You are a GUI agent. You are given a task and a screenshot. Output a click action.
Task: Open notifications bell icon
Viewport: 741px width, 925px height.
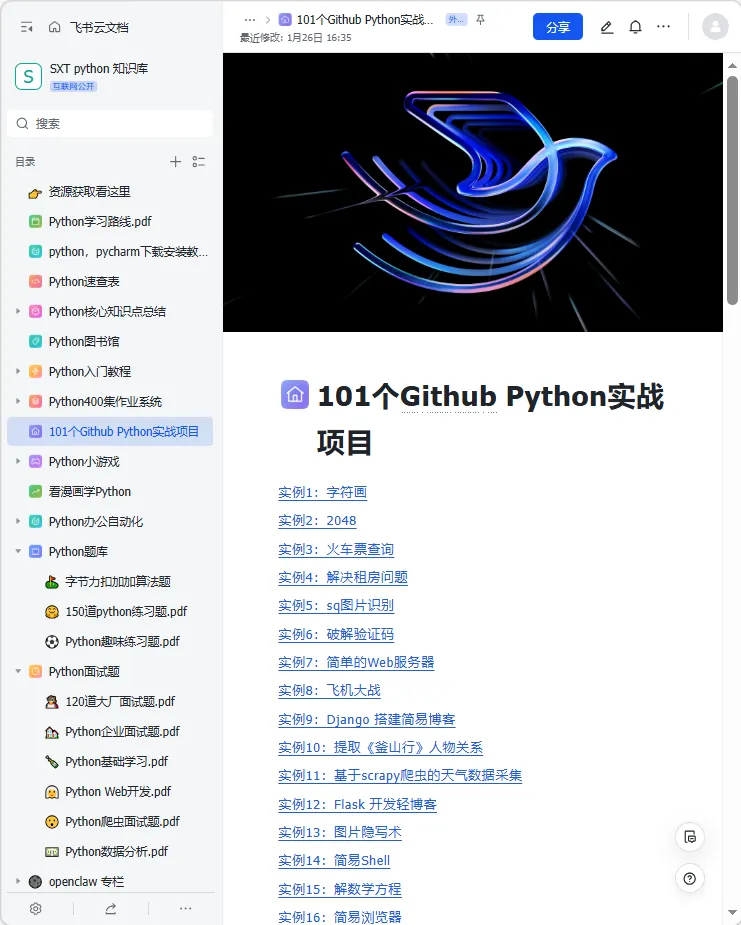[635, 27]
